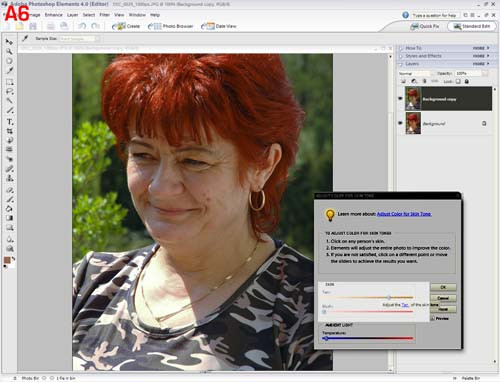Open the Adjust Color for Skin Tone link
Viewport: 500px width, 382px height.
pos(404,214)
